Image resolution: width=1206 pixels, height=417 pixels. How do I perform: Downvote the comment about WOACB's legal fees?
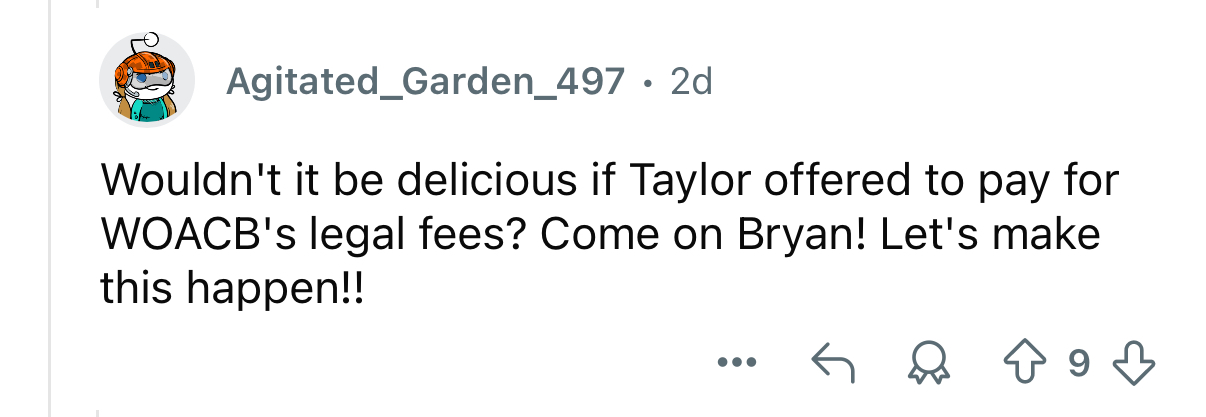(1132, 363)
